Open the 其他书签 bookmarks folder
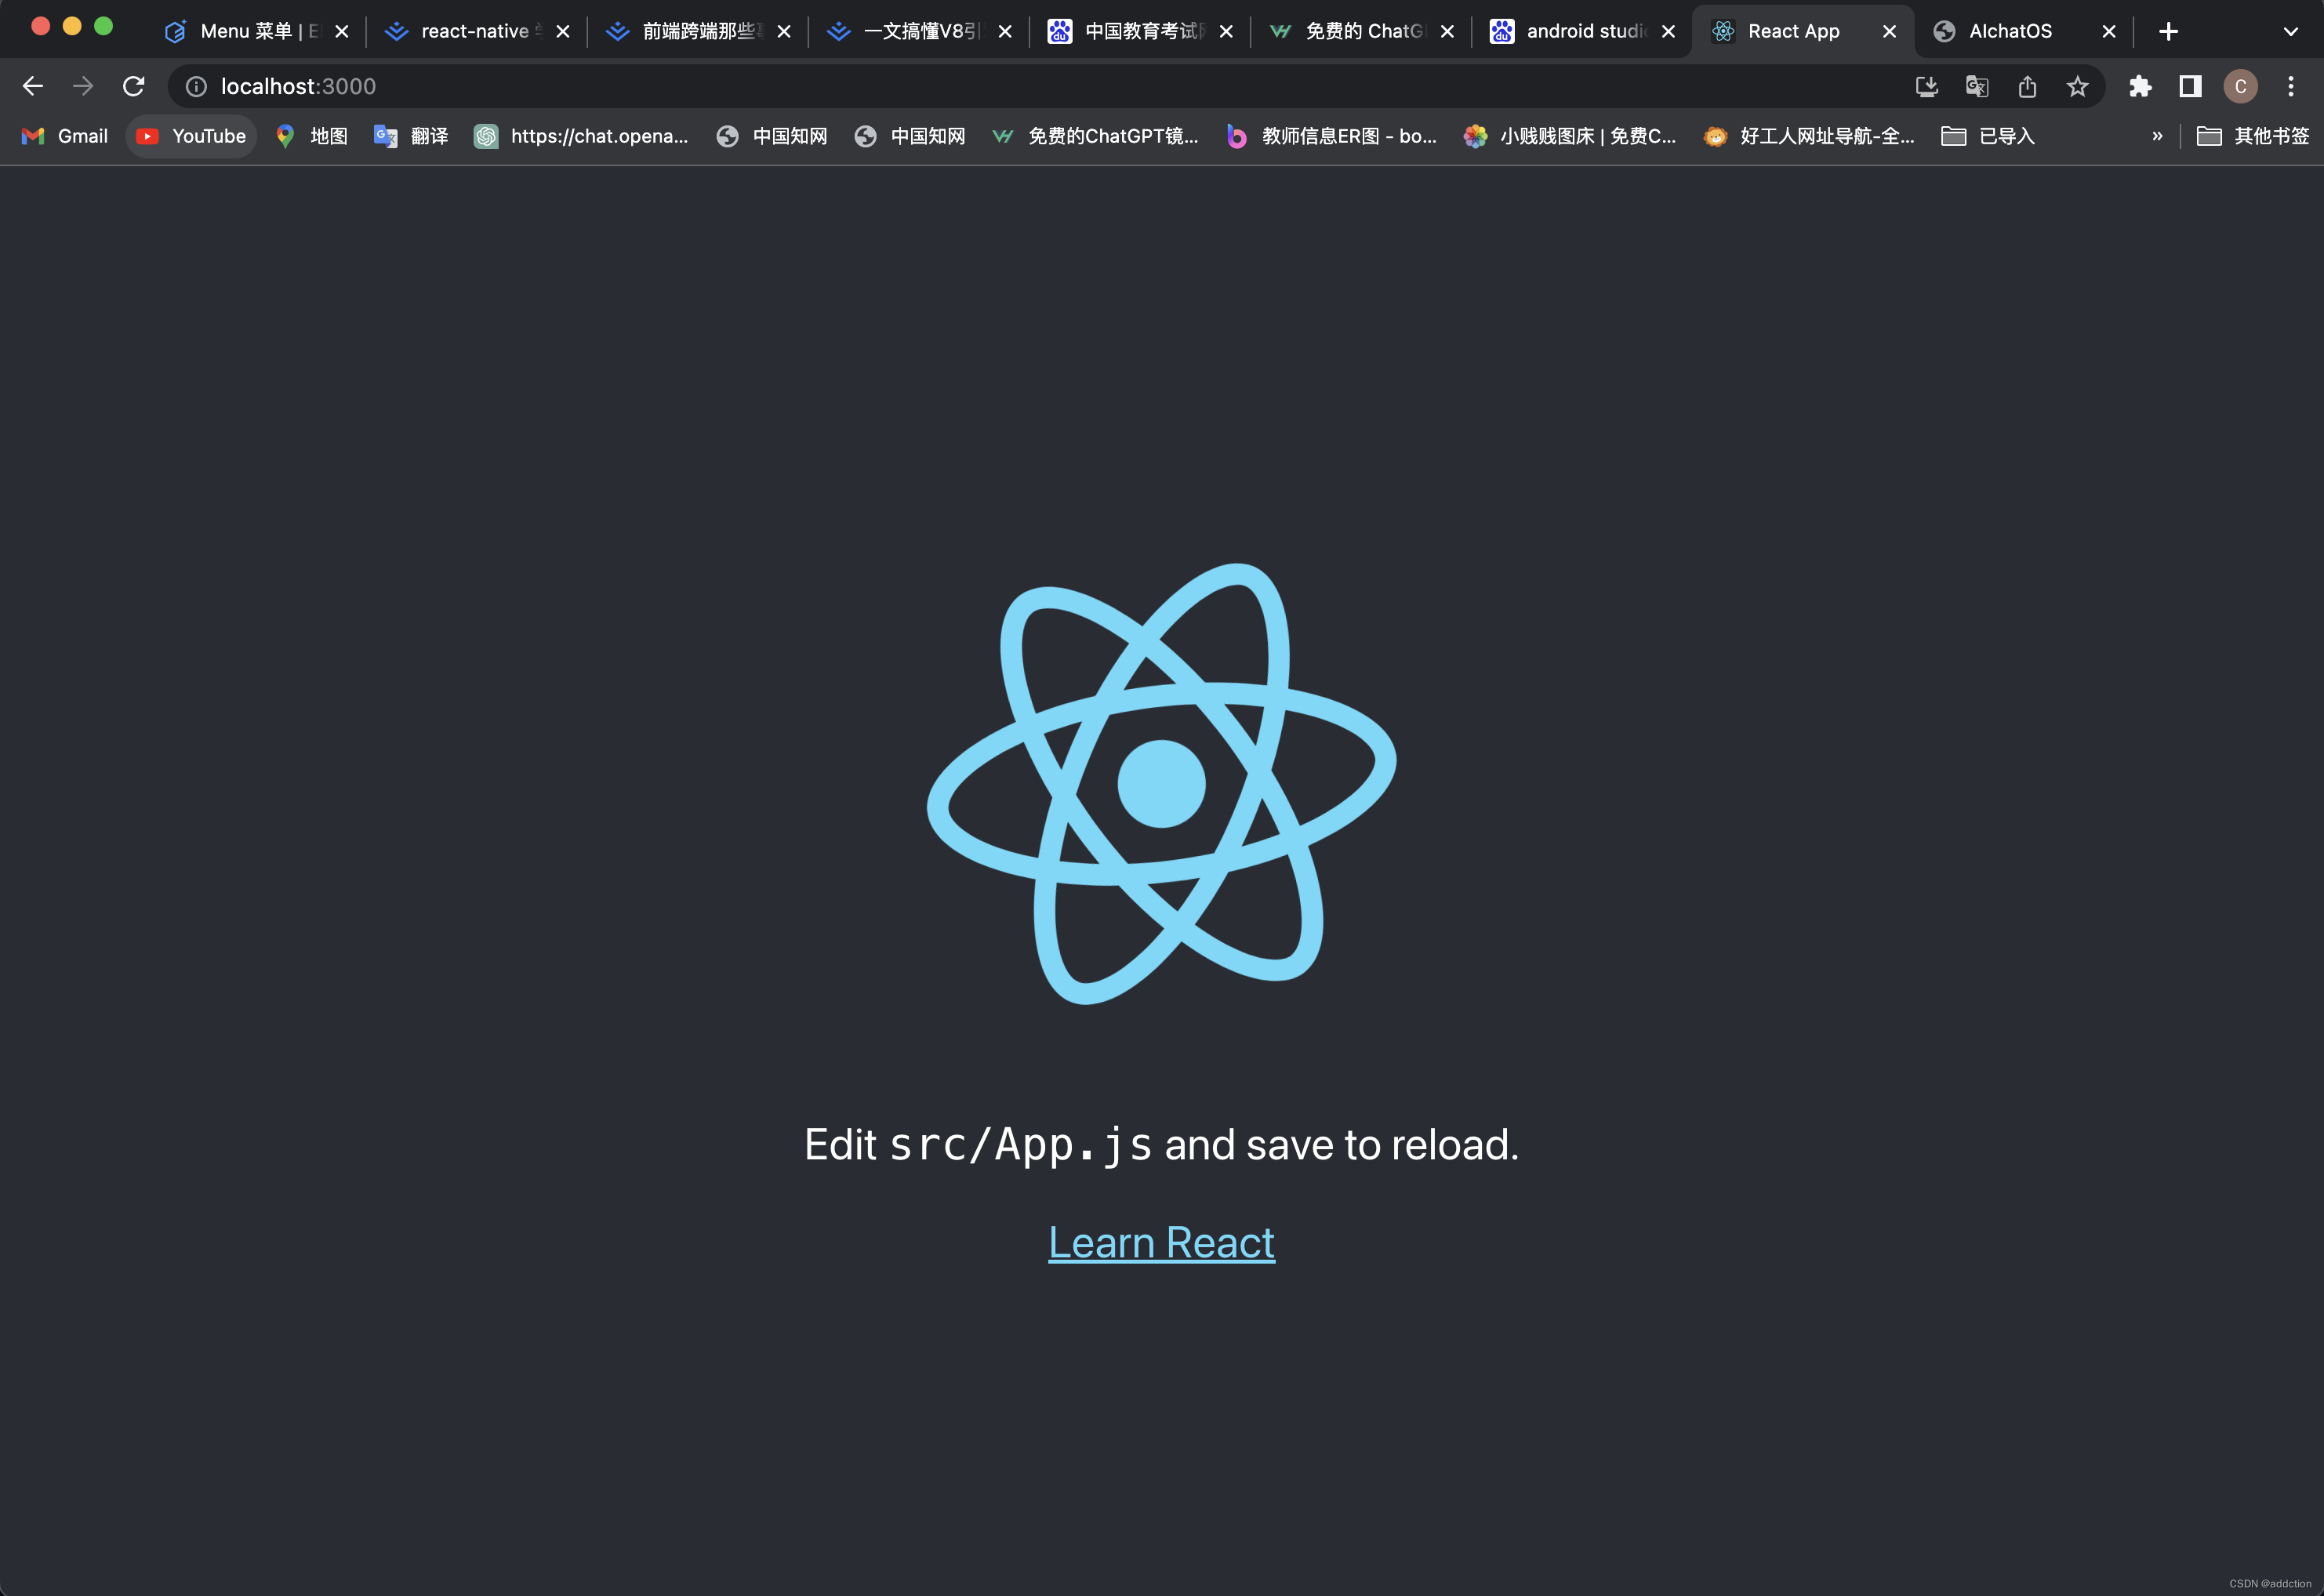Image resolution: width=2324 pixels, height=1596 pixels. 2253,136
